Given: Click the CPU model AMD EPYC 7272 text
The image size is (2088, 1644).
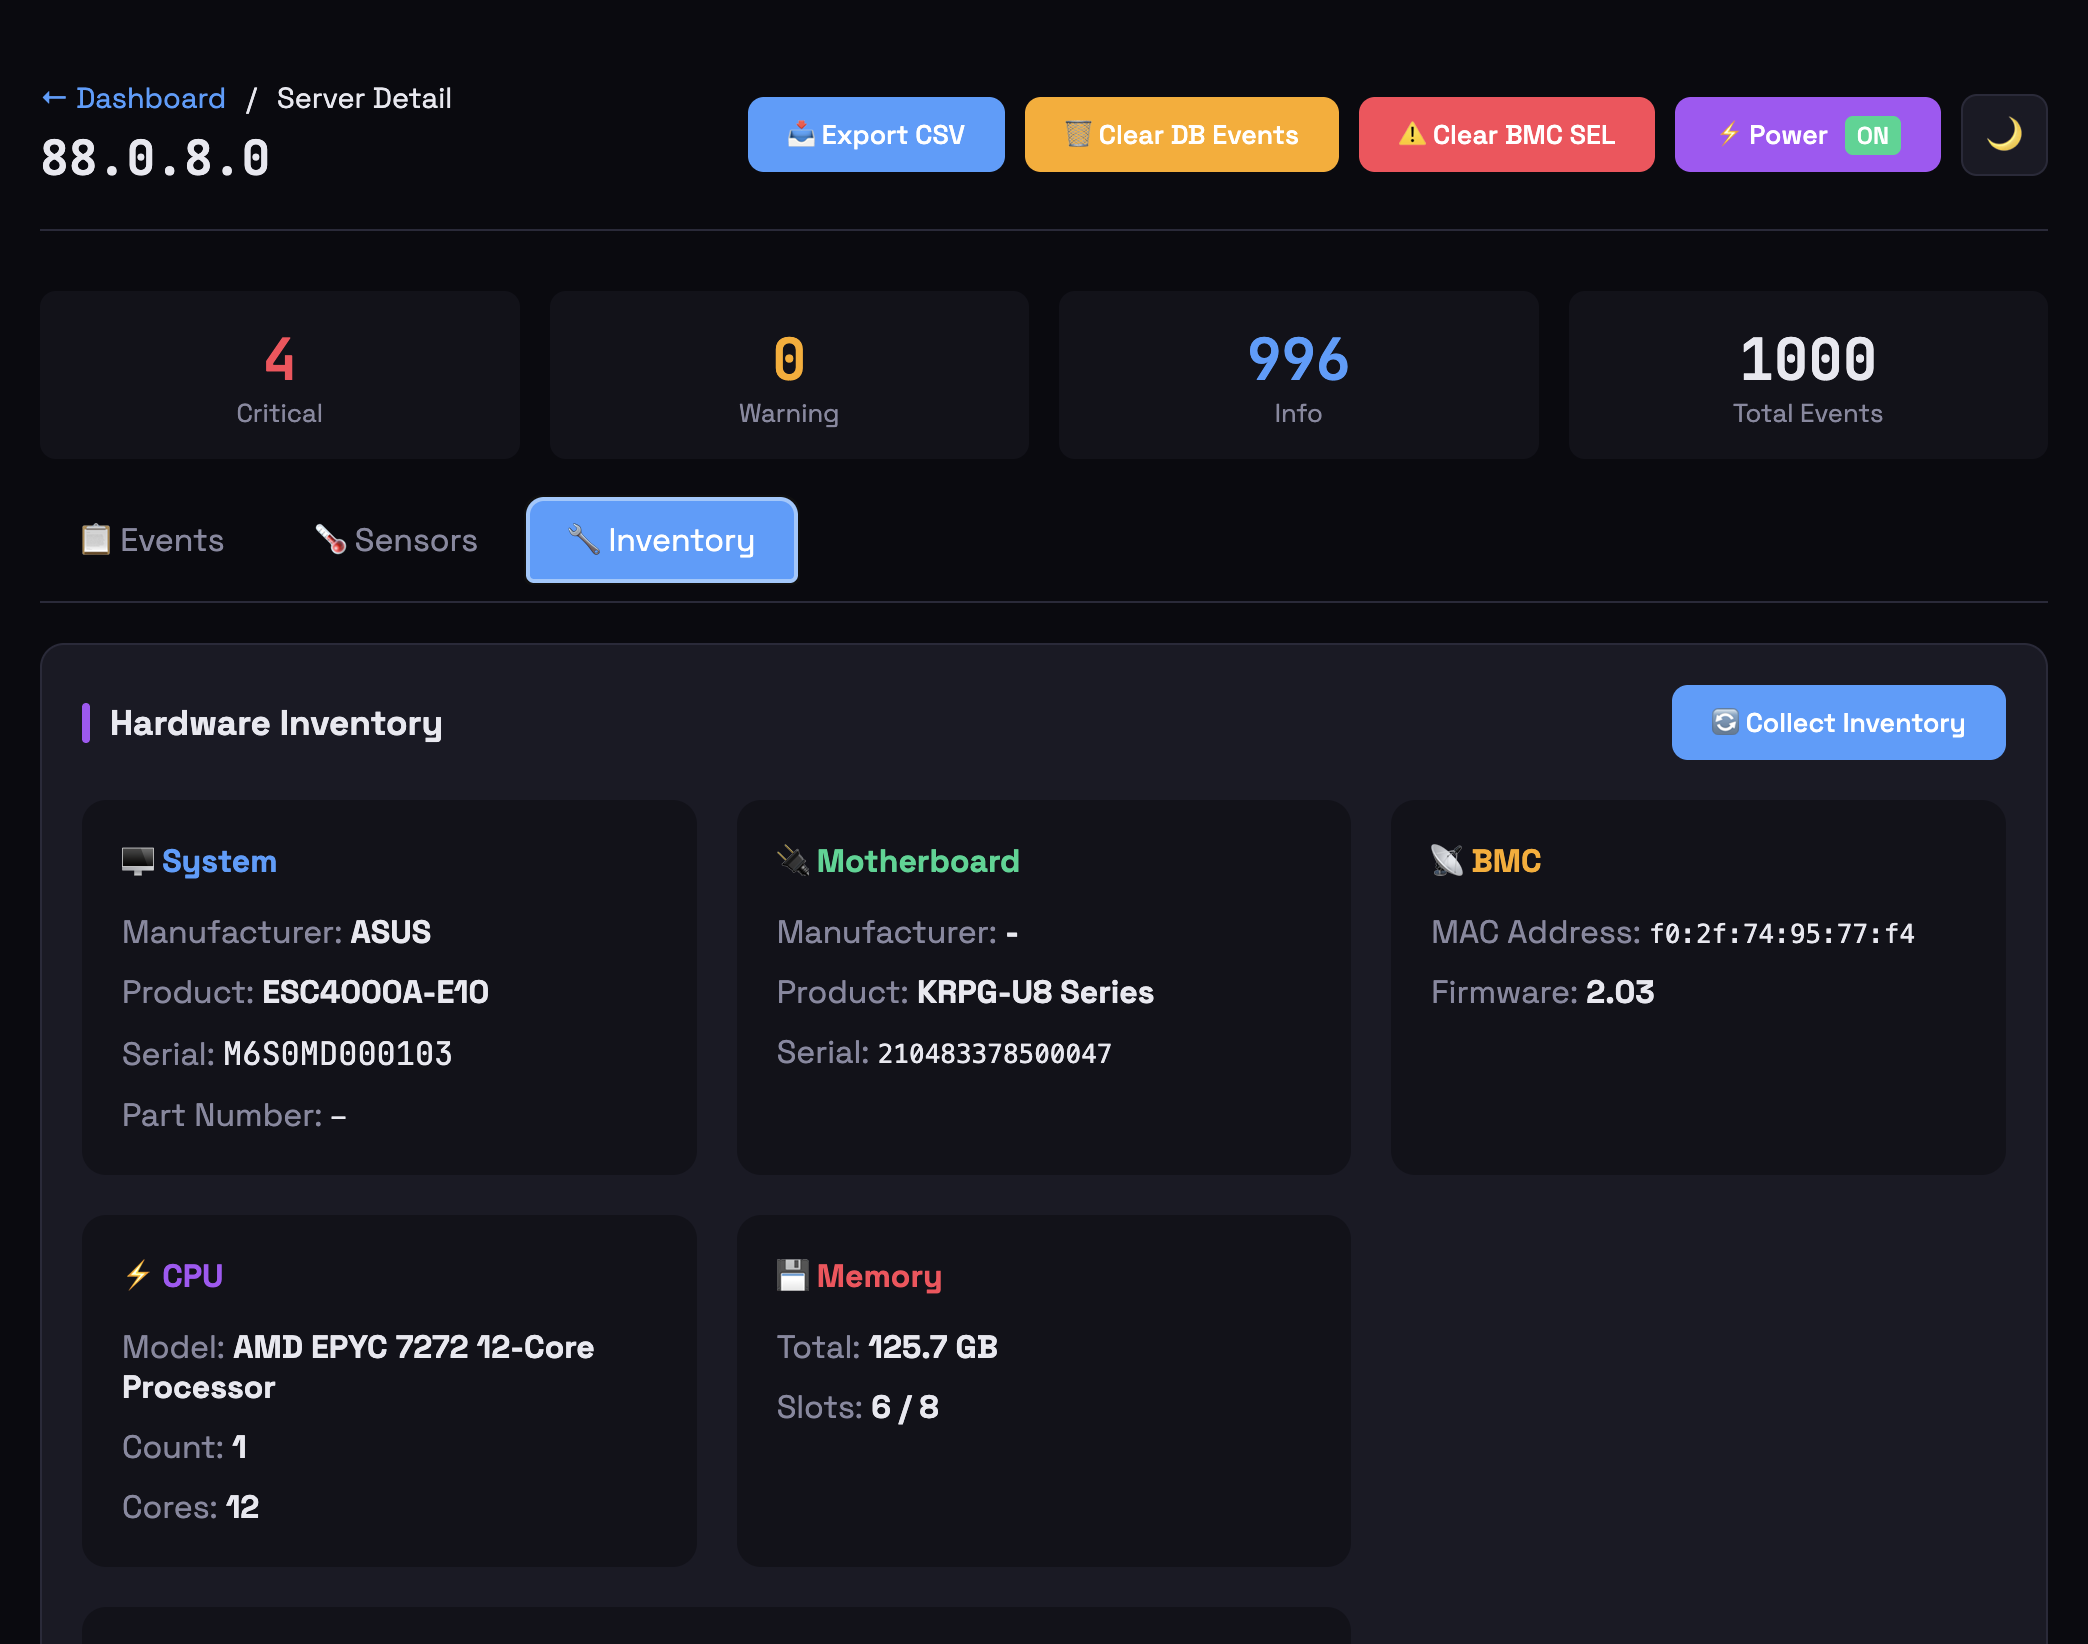Looking at the screenshot, I should tap(358, 1367).
